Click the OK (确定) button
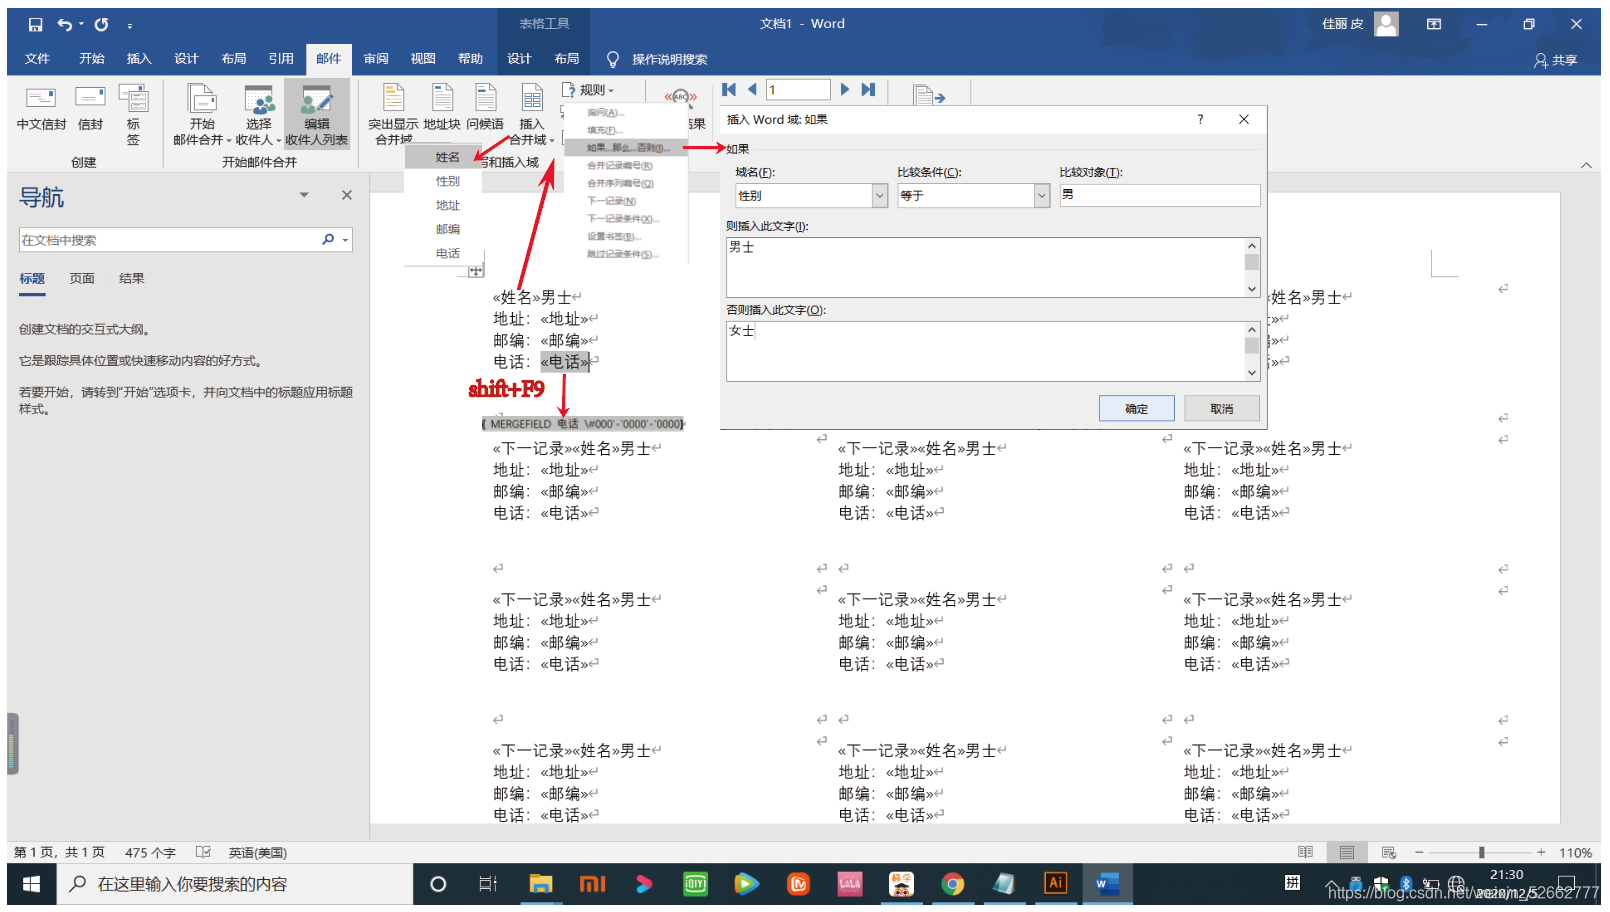The image size is (1610, 912). click(x=1137, y=409)
